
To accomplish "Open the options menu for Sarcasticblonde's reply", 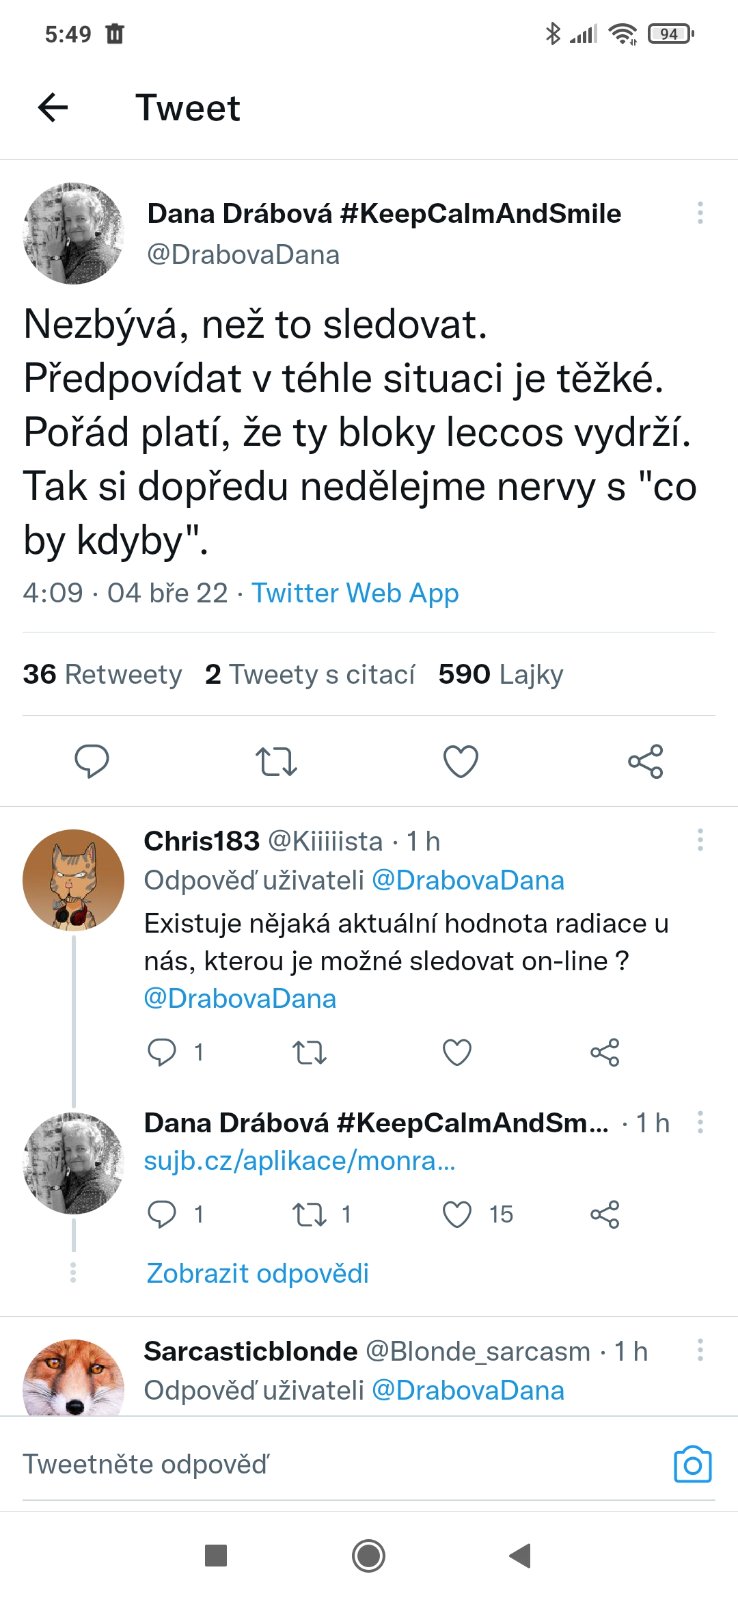I will click(x=700, y=1351).
